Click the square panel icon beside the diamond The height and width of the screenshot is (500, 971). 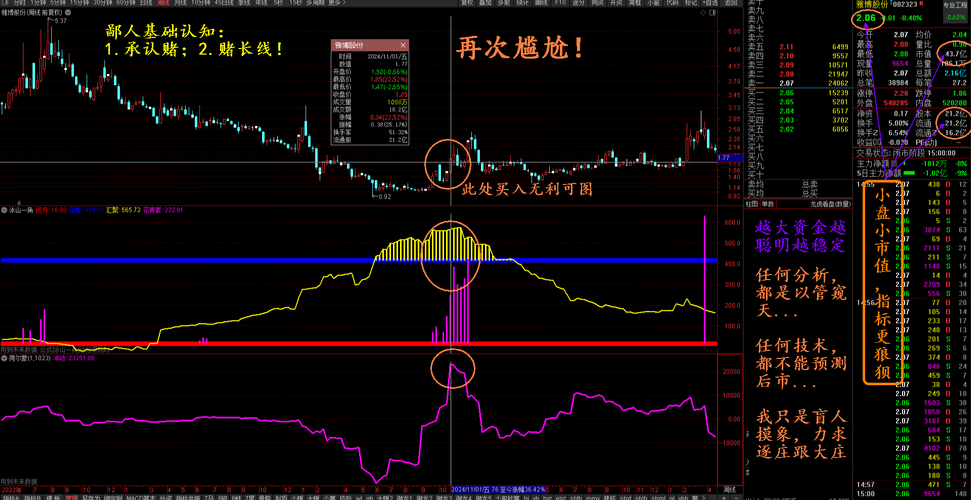(x=713, y=12)
